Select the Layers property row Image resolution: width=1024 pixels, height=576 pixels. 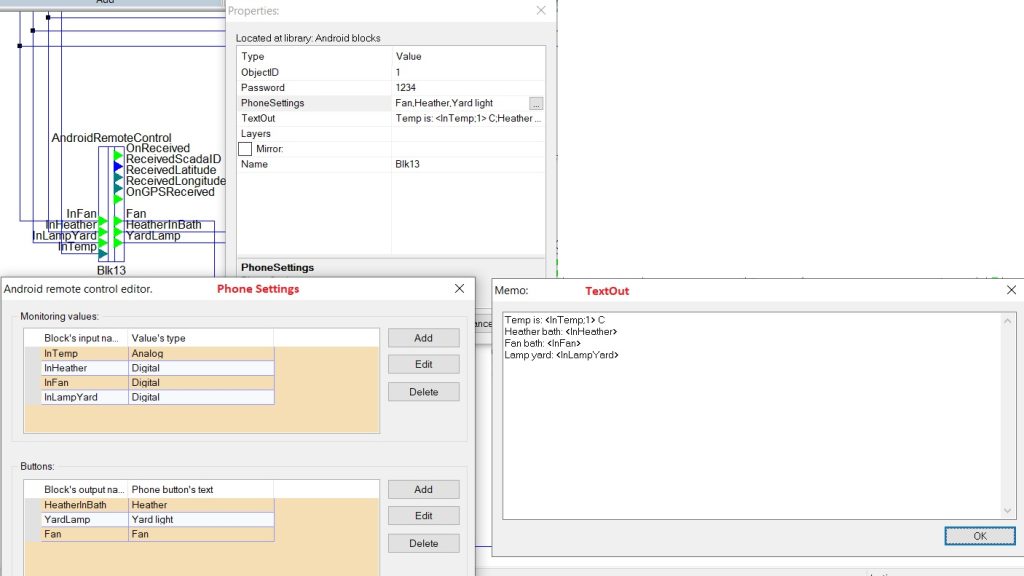coord(391,133)
